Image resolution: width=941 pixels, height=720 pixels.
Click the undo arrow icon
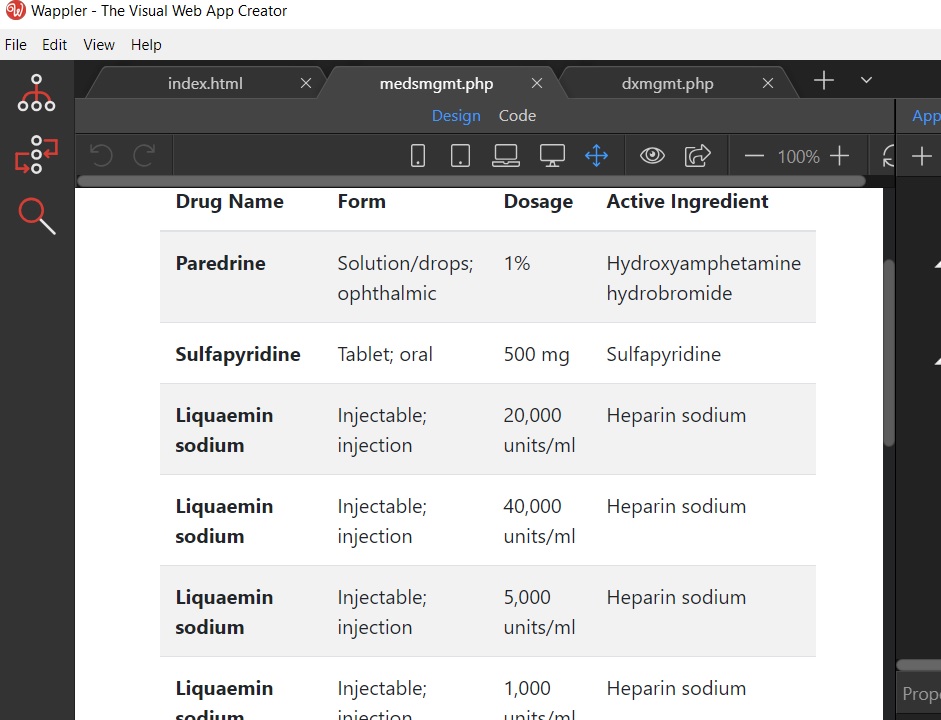pyautogui.click(x=101, y=155)
